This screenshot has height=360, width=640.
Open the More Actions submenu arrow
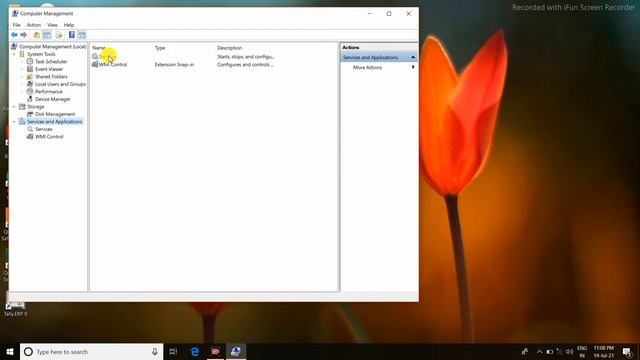pos(413,67)
